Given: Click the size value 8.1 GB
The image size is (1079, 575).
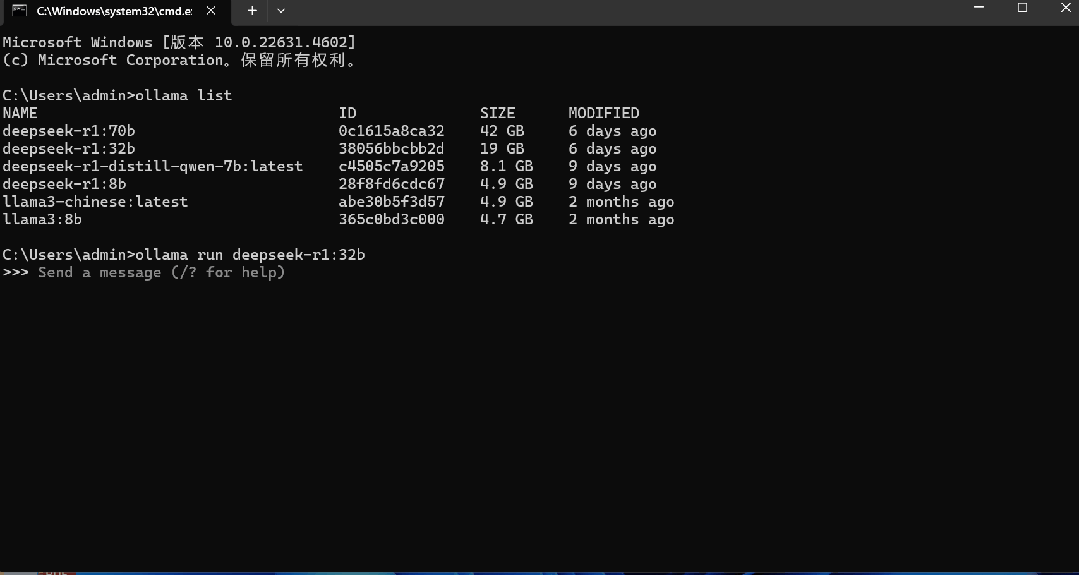Looking at the screenshot, I should (x=506, y=166).
